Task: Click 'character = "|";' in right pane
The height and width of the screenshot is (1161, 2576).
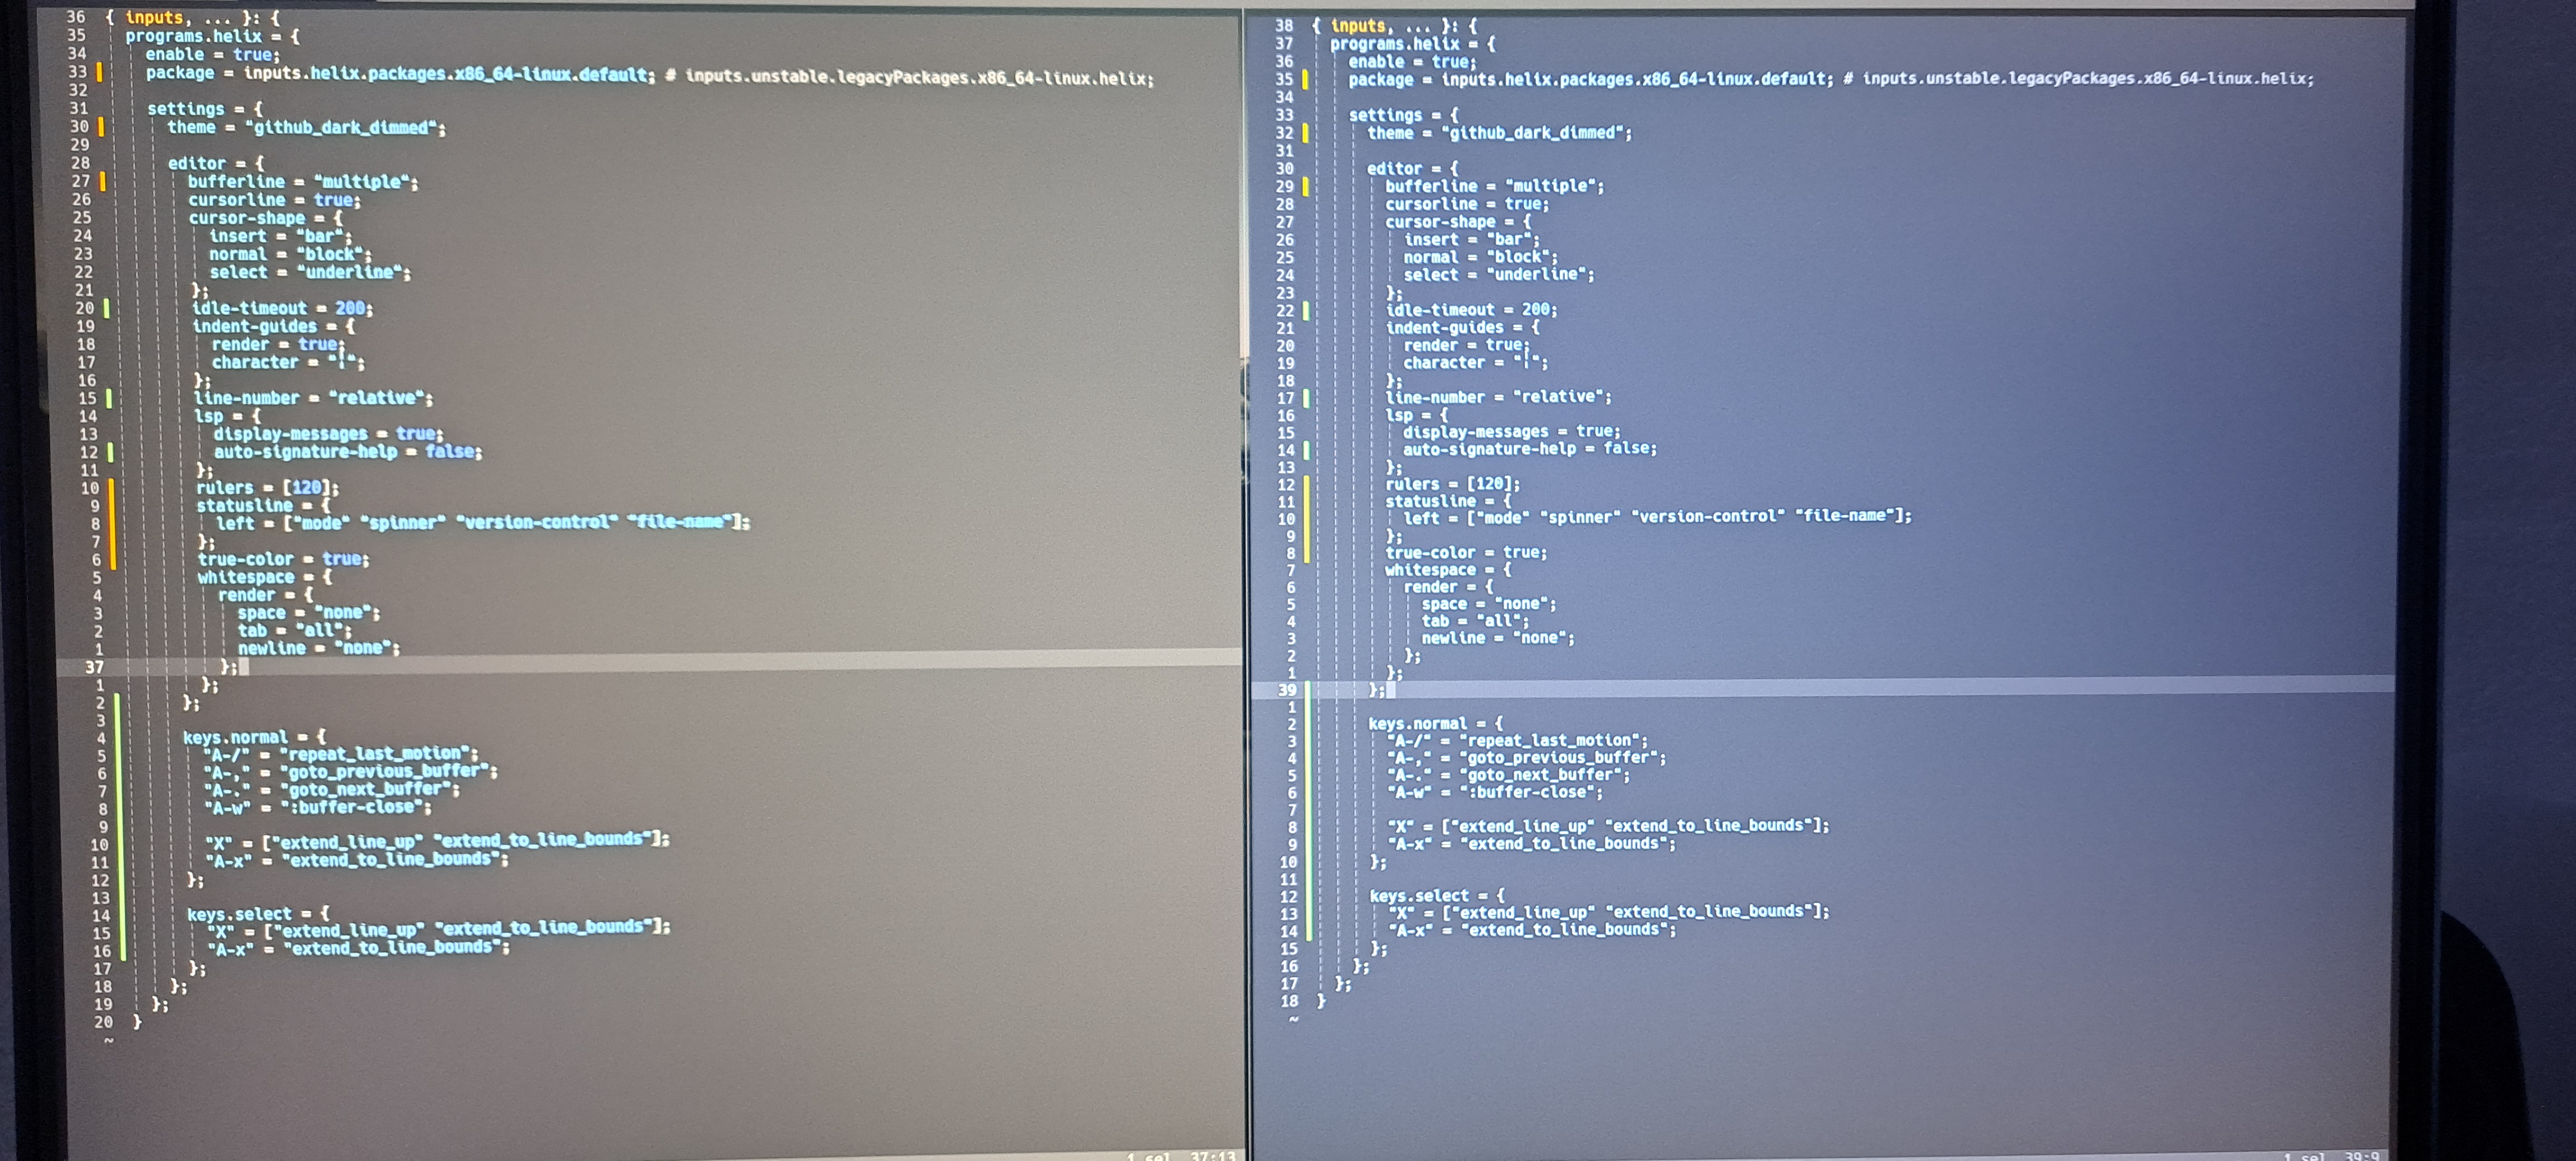Action: [1475, 363]
